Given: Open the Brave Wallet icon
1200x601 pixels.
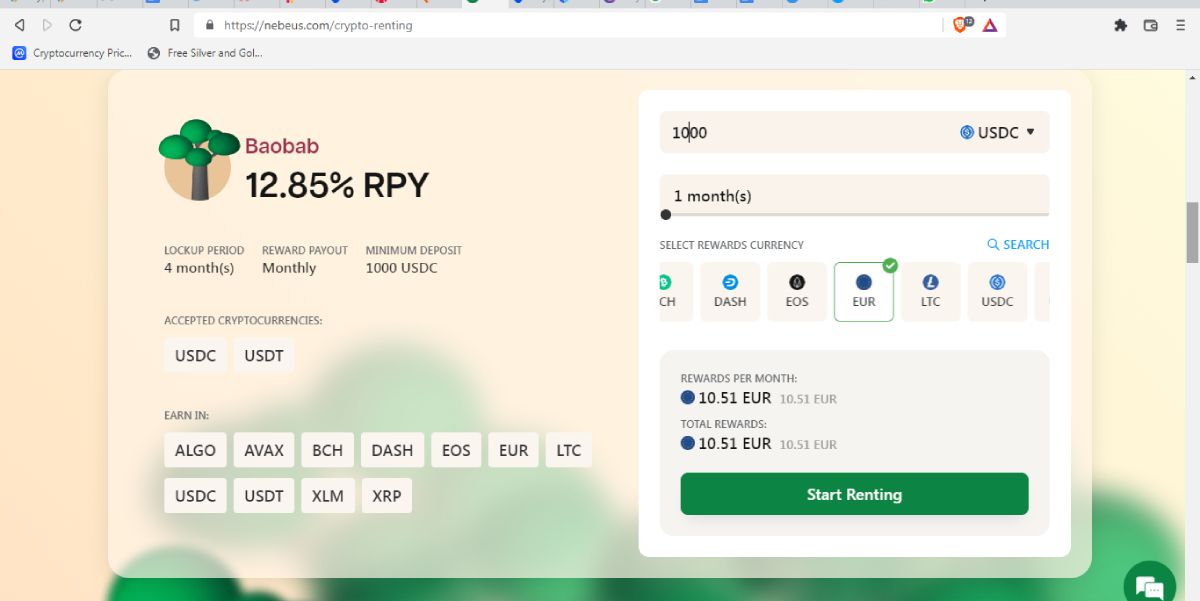Looking at the screenshot, I should pyautogui.click(x=1150, y=25).
